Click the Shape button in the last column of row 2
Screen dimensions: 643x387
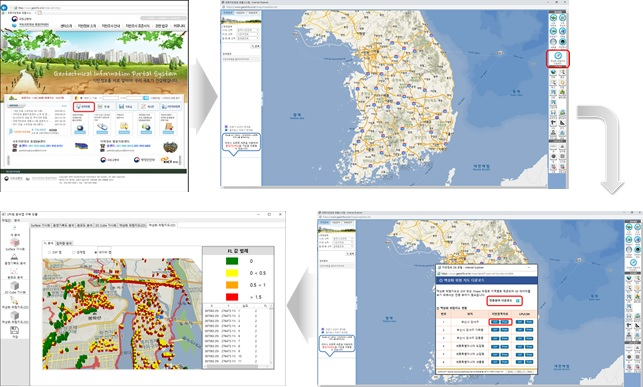point(529,330)
